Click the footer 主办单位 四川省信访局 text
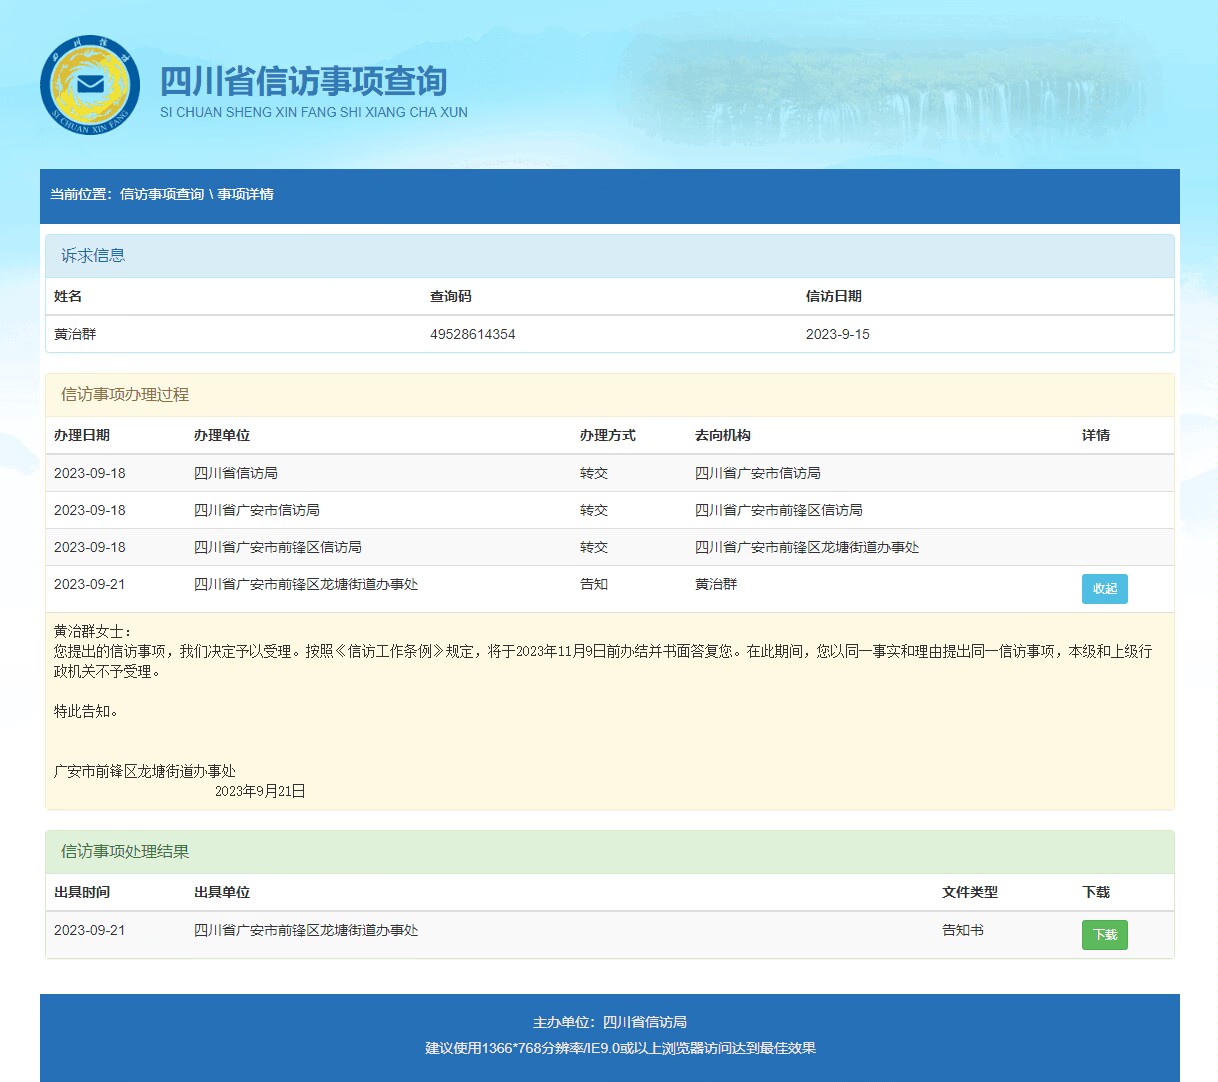Screen dimensions: 1218x1082 pos(609,1022)
